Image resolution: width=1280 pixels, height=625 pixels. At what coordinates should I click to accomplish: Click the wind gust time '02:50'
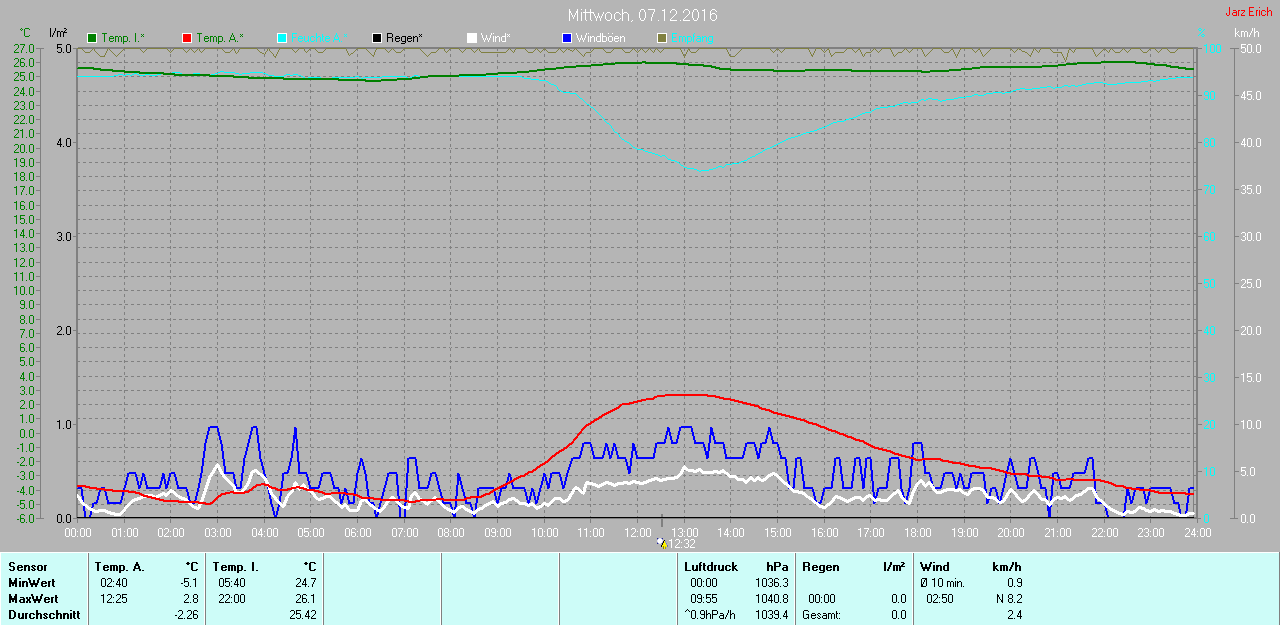pos(940,599)
